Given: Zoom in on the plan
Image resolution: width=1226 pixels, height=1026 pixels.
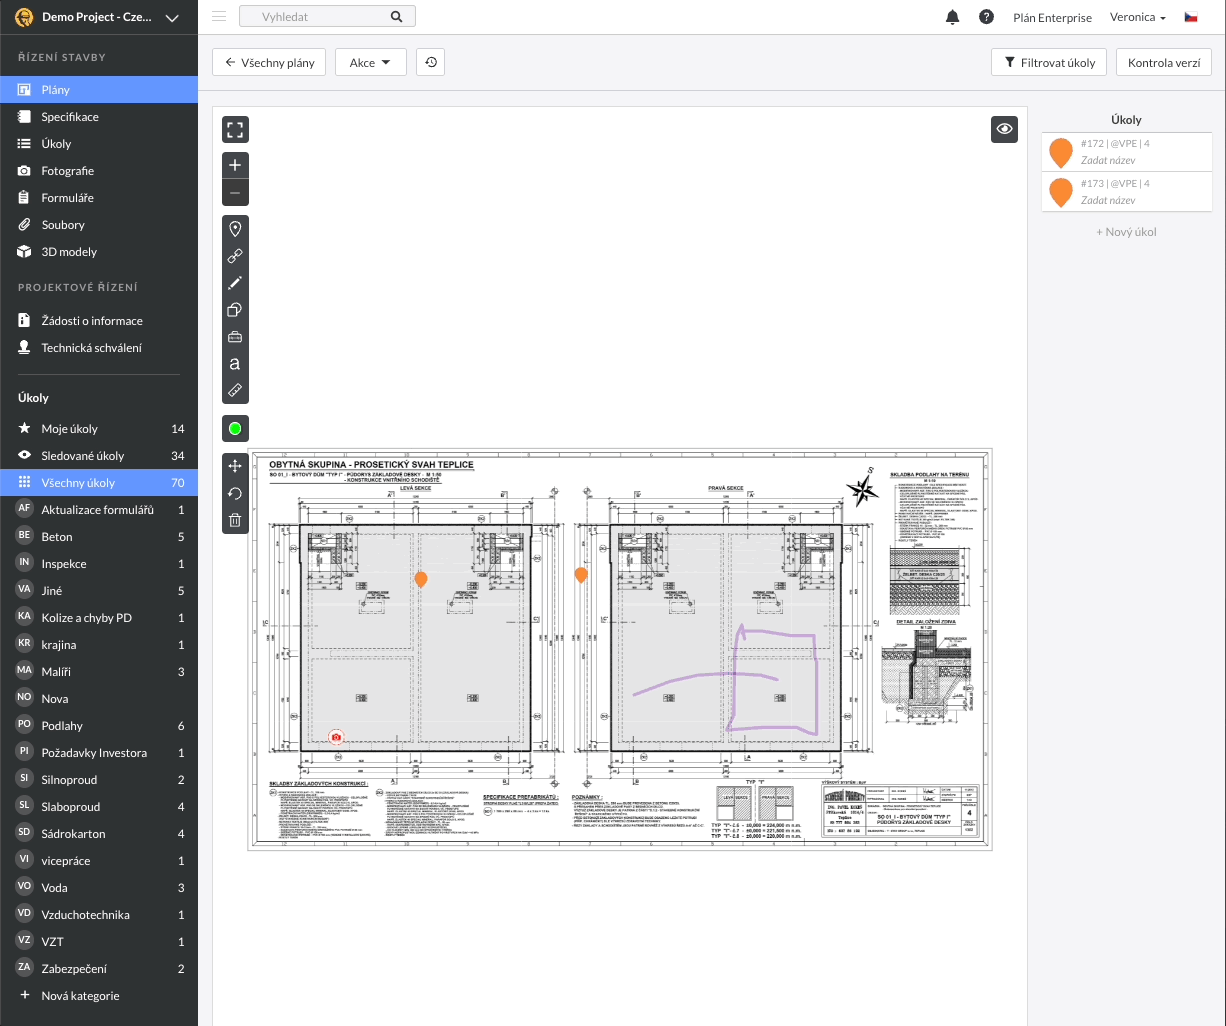Looking at the screenshot, I should (235, 166).
